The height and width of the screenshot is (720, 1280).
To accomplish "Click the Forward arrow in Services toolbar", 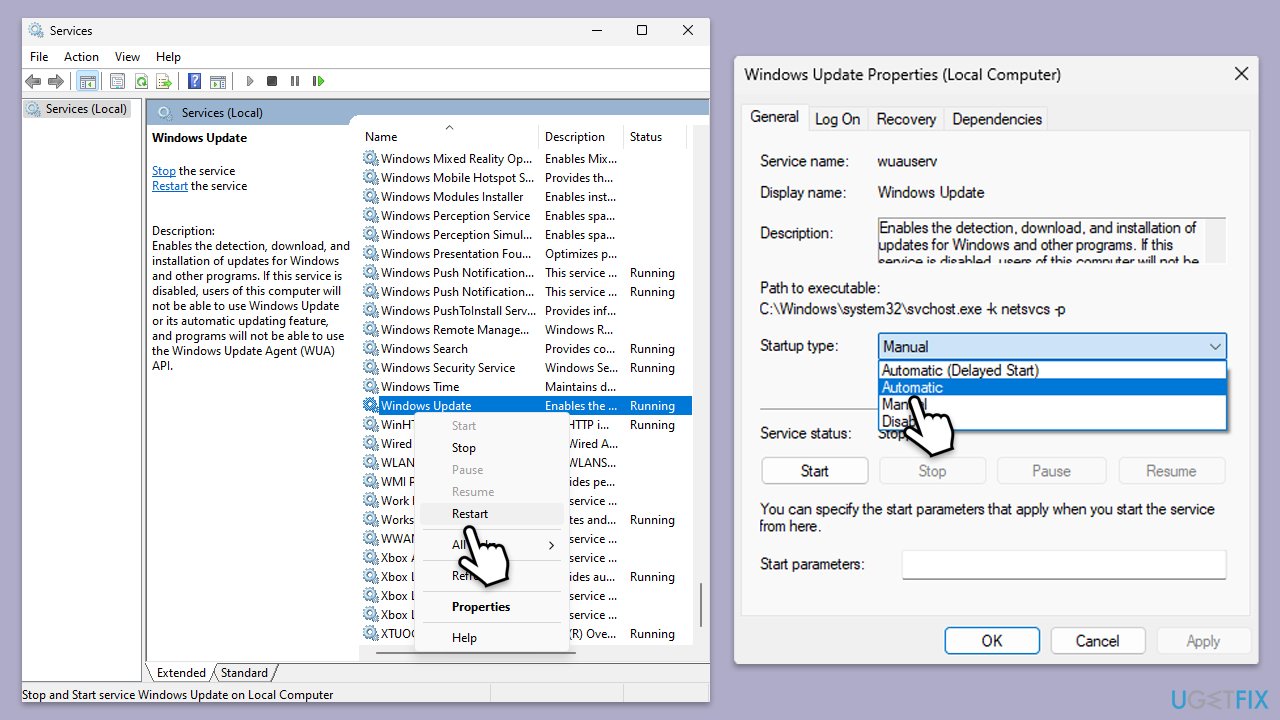I will (x=56, y=81).
